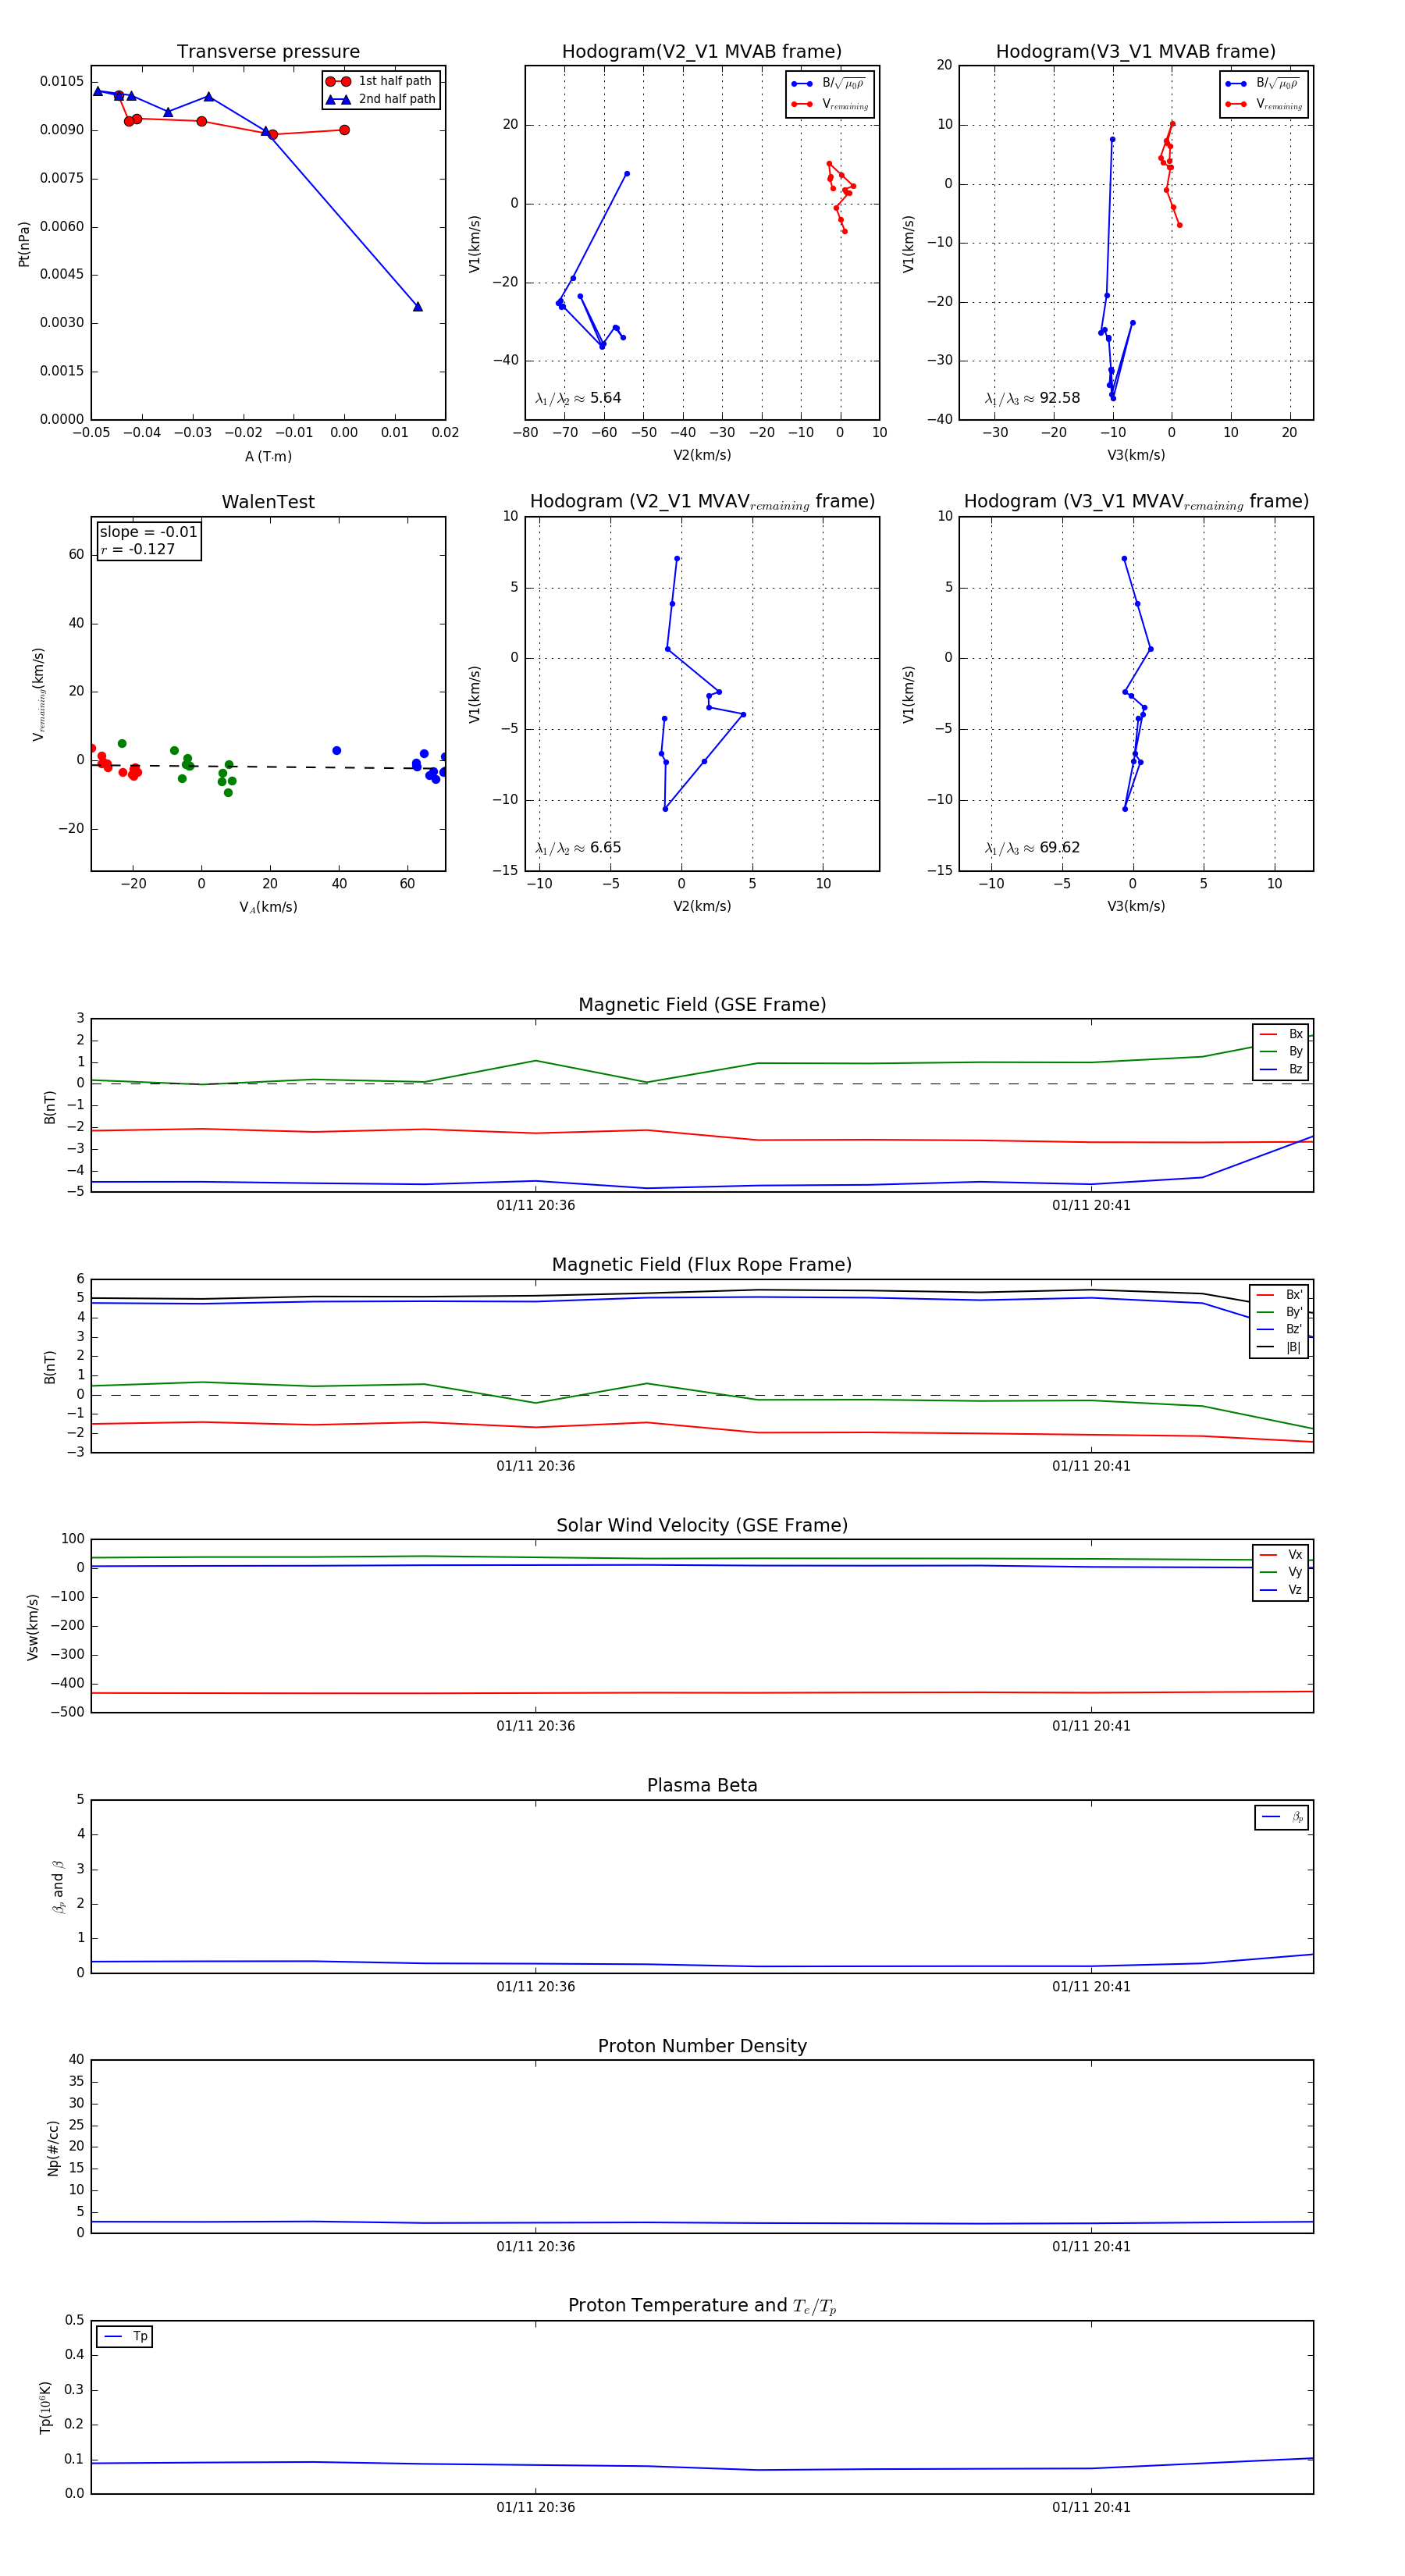1405x2576 pixels.
Task: Select the 'Vy' legend entry
Action: (x=1281, y=1572)
